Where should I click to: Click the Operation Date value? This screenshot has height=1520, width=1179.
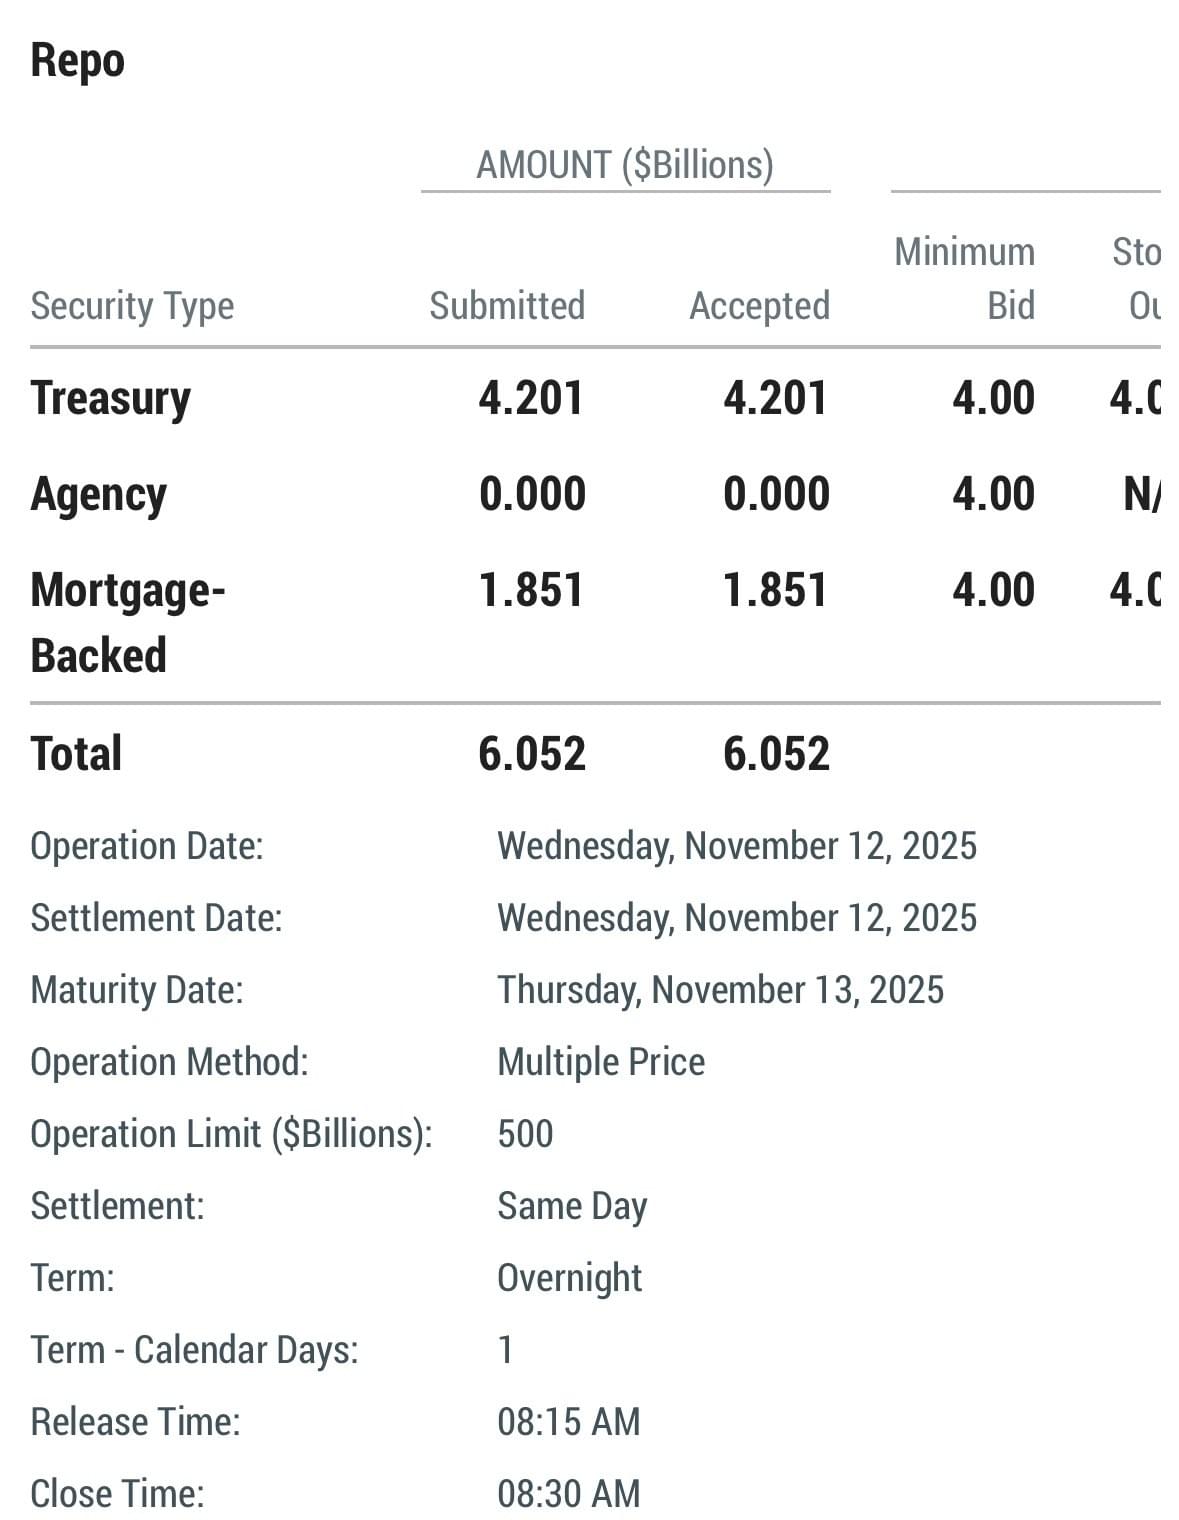(736, 846)
